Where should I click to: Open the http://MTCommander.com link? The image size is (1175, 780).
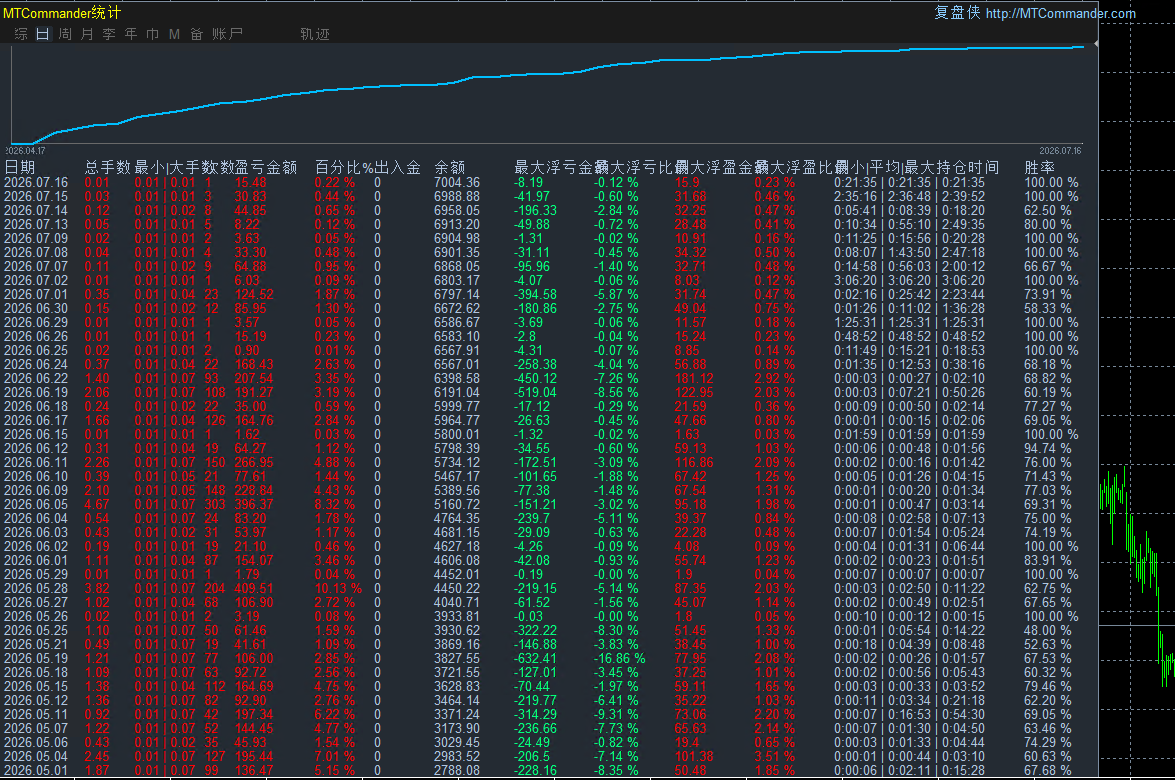[x=1060, y=13]
